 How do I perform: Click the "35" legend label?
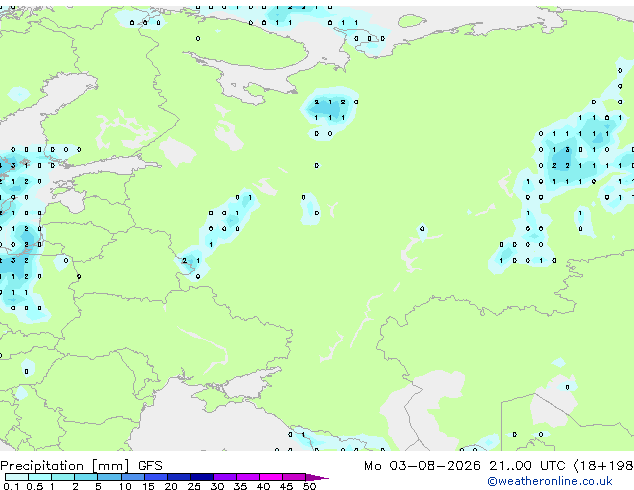point(240,486)
